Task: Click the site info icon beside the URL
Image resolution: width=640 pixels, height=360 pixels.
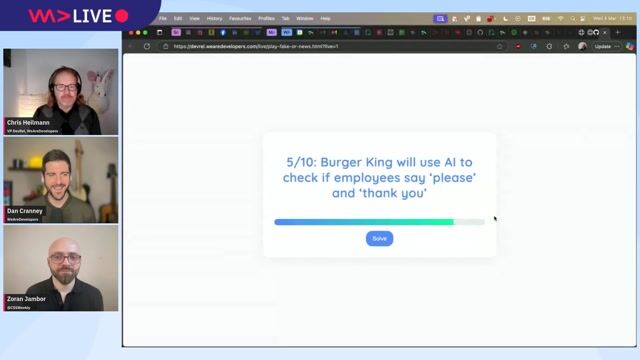Action: [165, 47]
